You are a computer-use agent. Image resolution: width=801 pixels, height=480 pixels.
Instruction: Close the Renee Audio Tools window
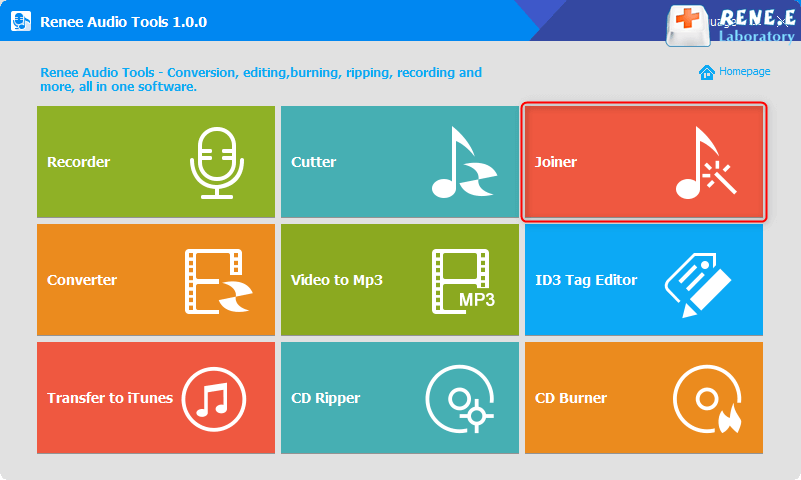(x=782, y=21)
